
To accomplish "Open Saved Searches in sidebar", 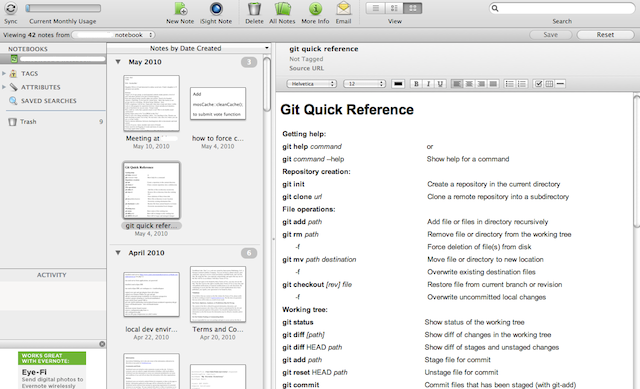I will [x=49, y=101].
